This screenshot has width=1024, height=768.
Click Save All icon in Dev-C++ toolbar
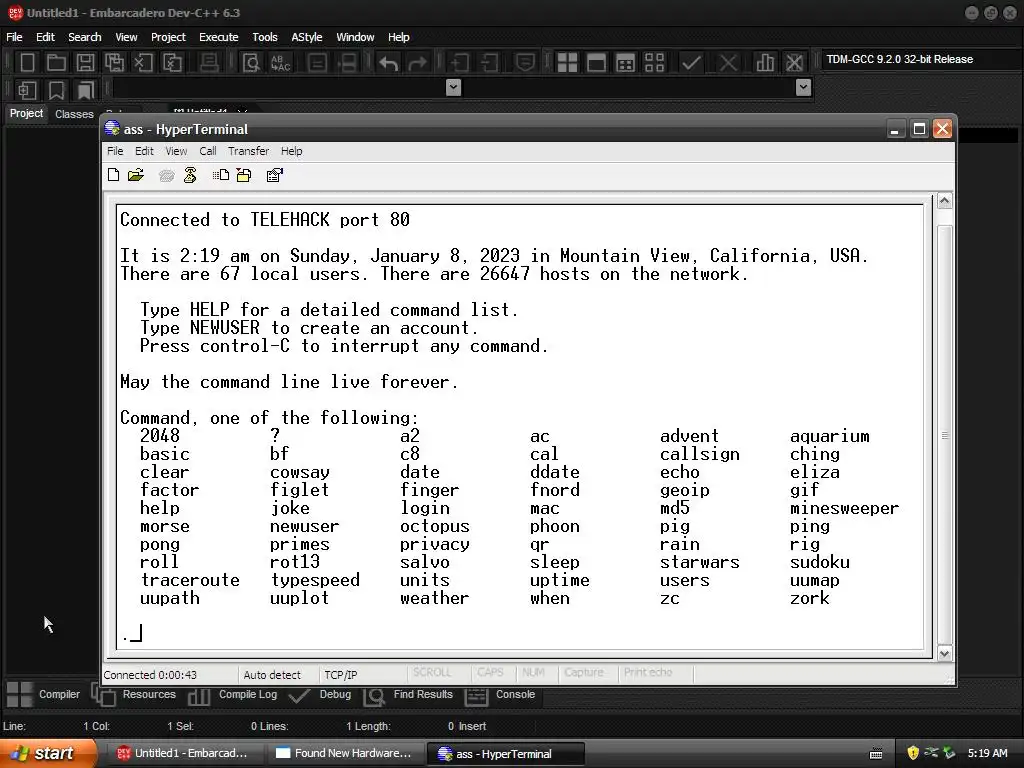[114, 63]
